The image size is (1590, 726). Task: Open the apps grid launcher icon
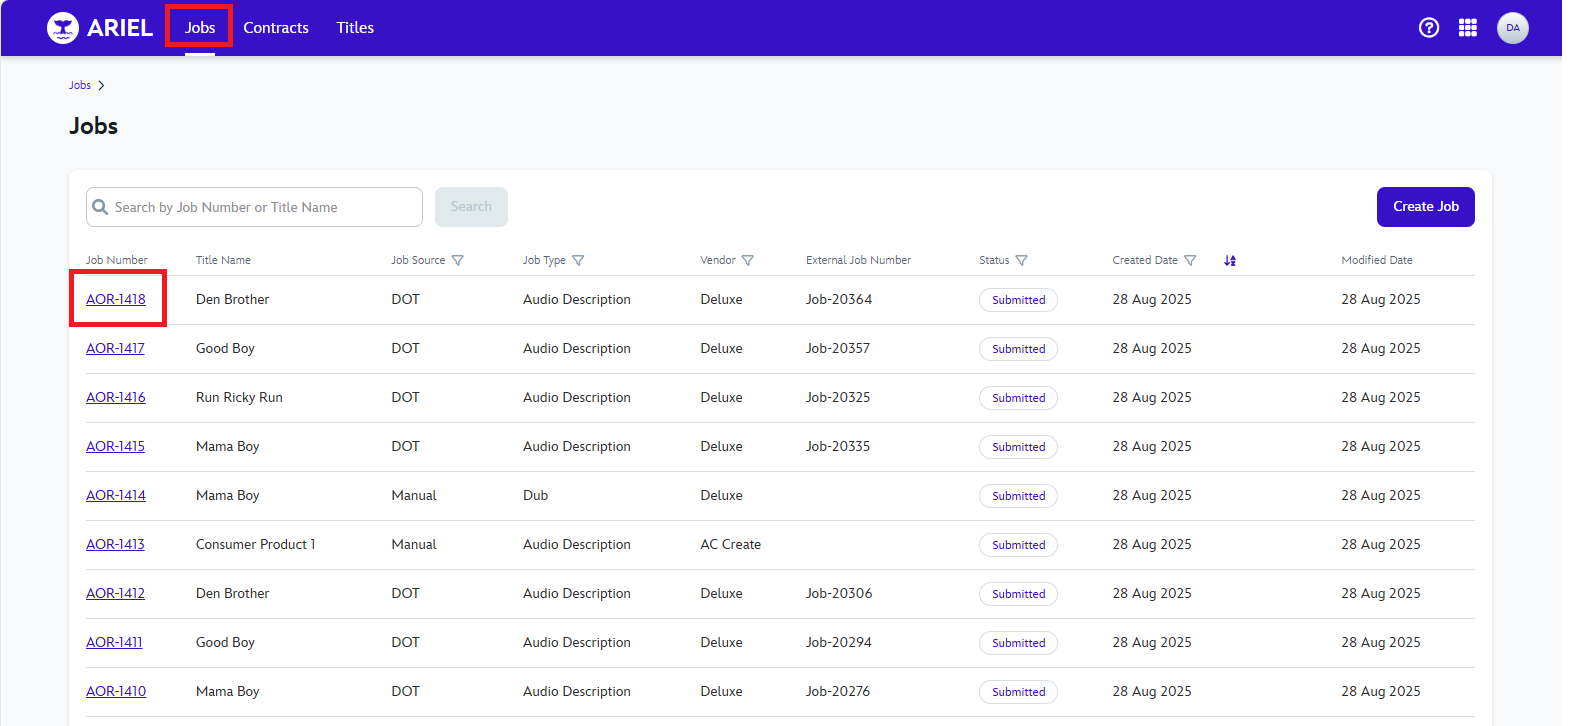1468,28
